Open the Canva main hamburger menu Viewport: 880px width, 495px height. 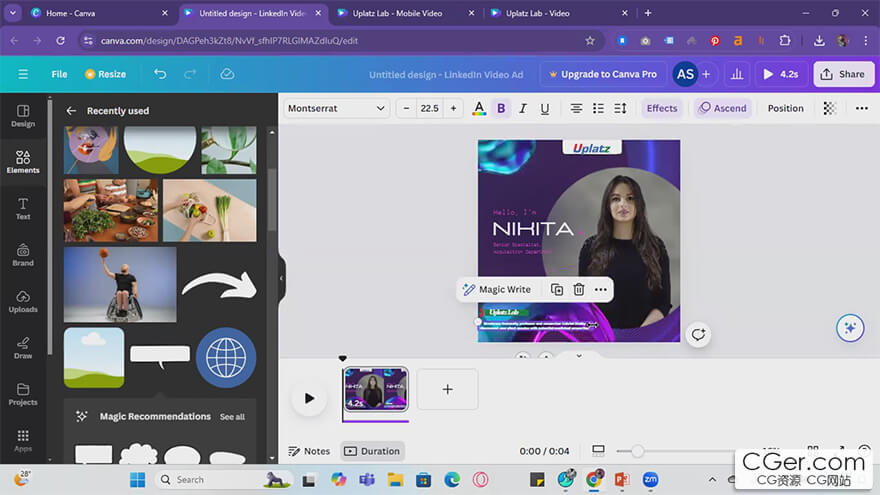pyautogui.click(x=23, y=74)
